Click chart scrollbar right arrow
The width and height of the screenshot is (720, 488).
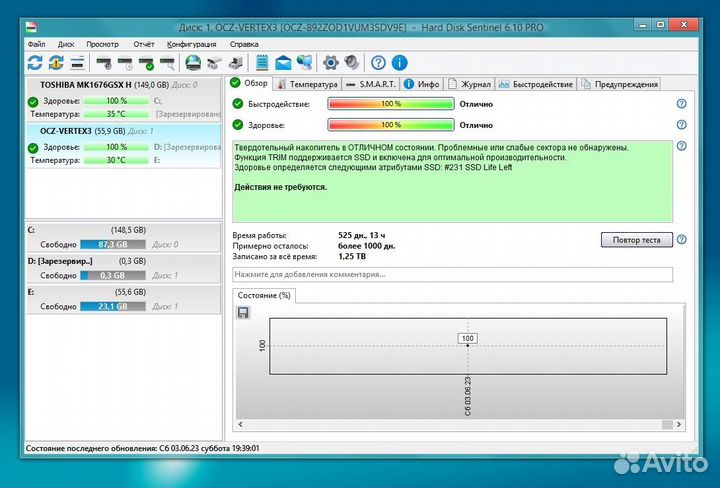point(679,425)
